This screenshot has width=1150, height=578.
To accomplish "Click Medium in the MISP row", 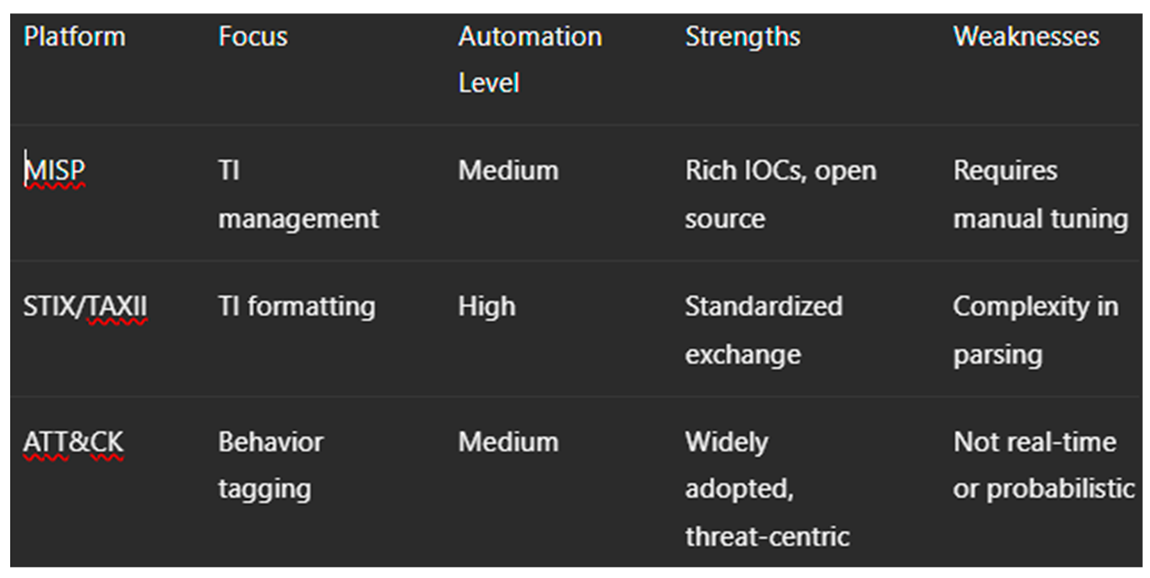I will pos(508,171).
